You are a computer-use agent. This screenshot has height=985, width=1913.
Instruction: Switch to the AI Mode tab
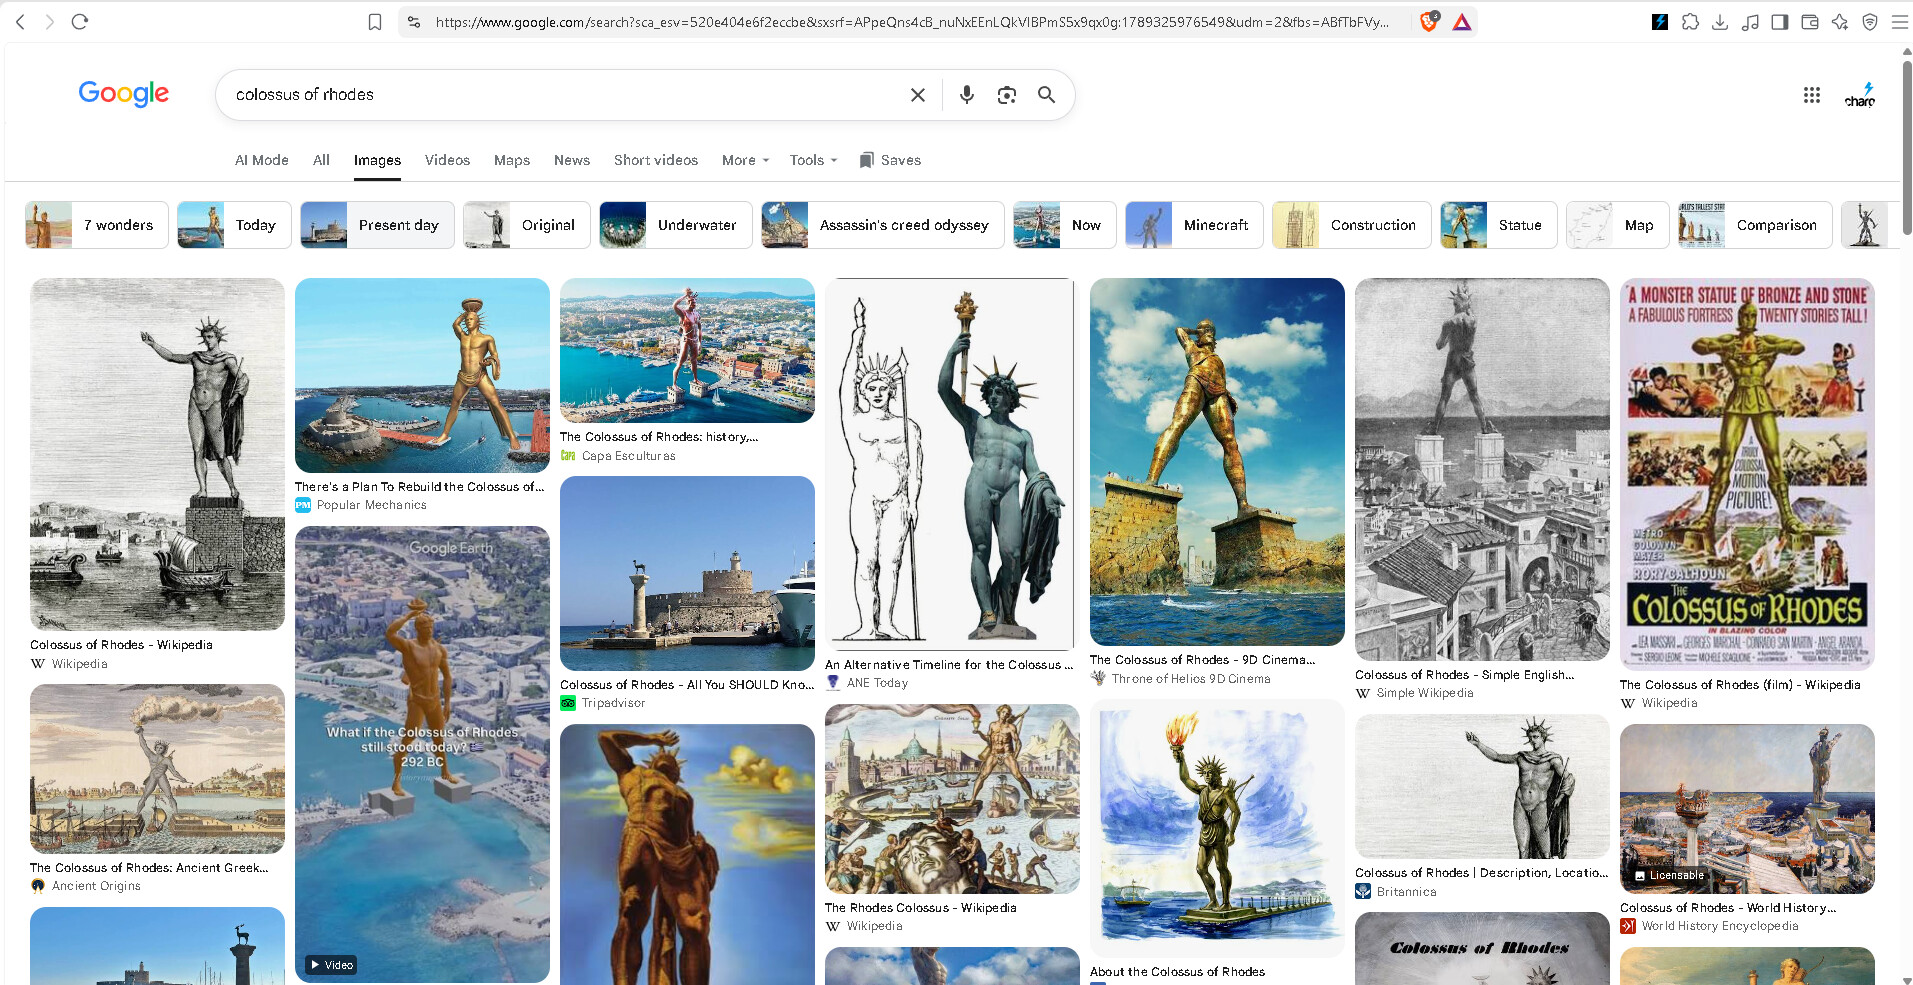tap(262, 160)
